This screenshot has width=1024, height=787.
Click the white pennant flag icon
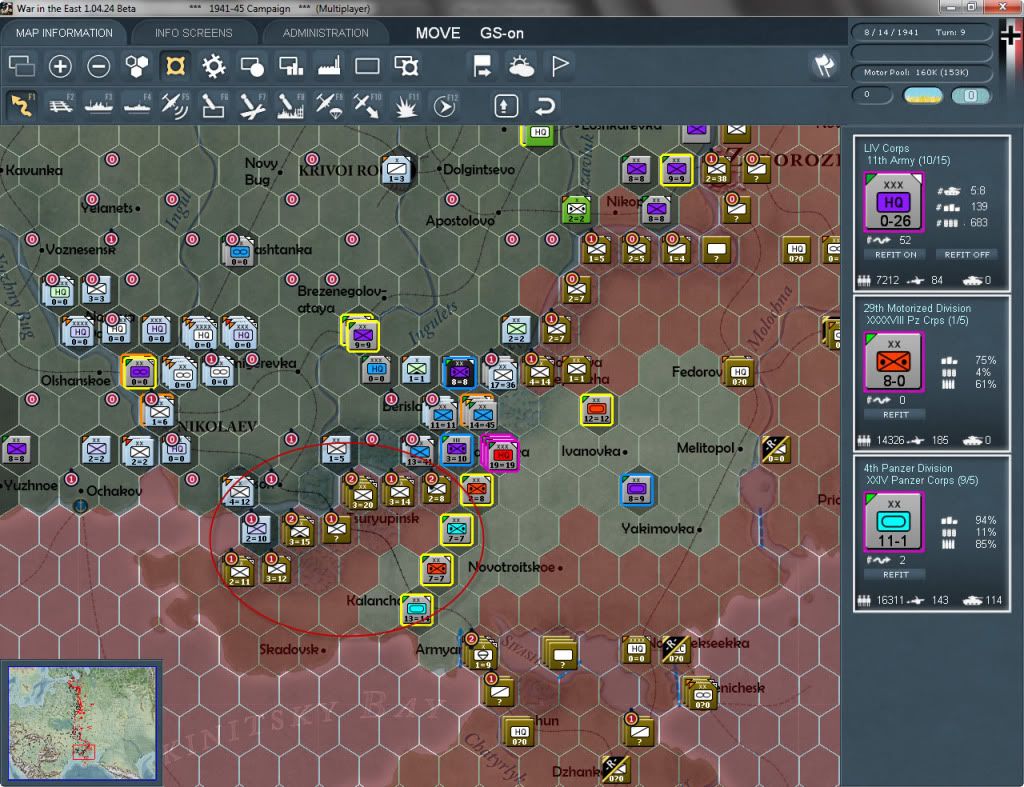click(x=560, y=66)
